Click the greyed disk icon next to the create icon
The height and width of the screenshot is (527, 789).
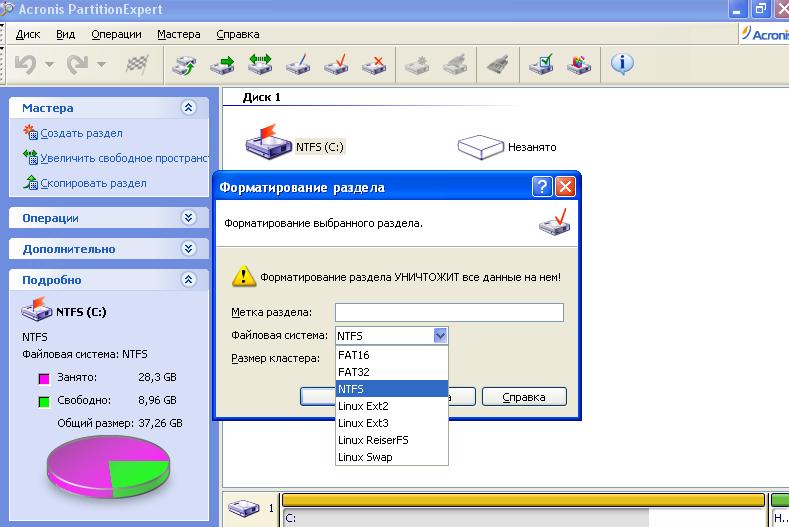tap(455, 65)
